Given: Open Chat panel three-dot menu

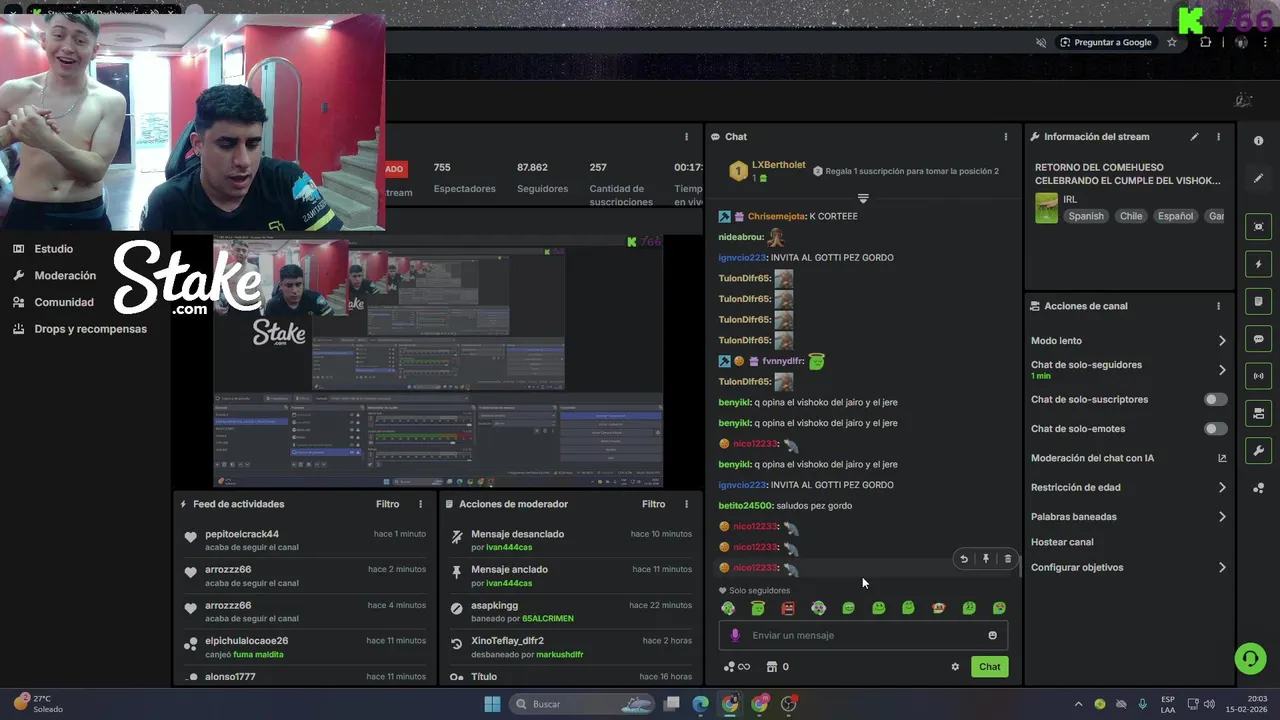Looking at the screenshot, I should (1006, 137).
